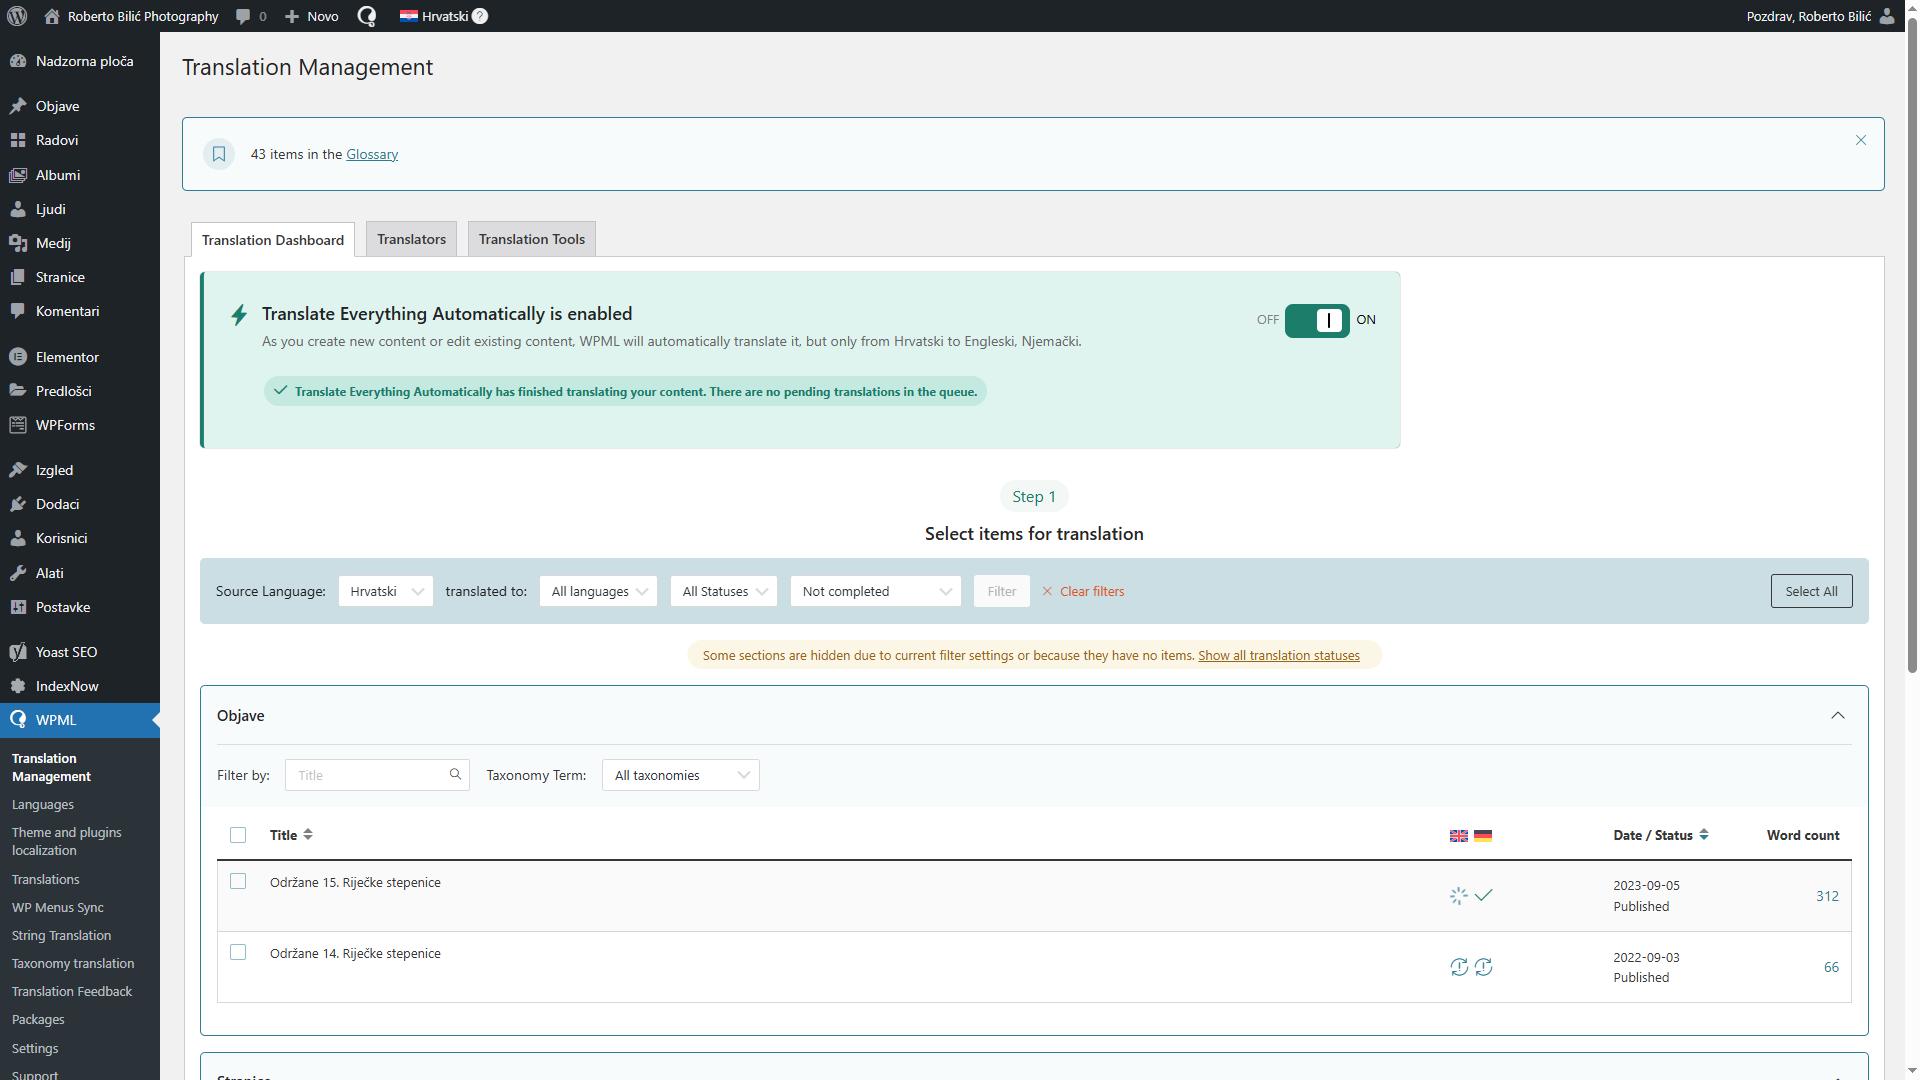Screen dimensions: 1920x1080
Task: Click the WordPress logo icon in admin bar
Action: (x=17, y=16)
